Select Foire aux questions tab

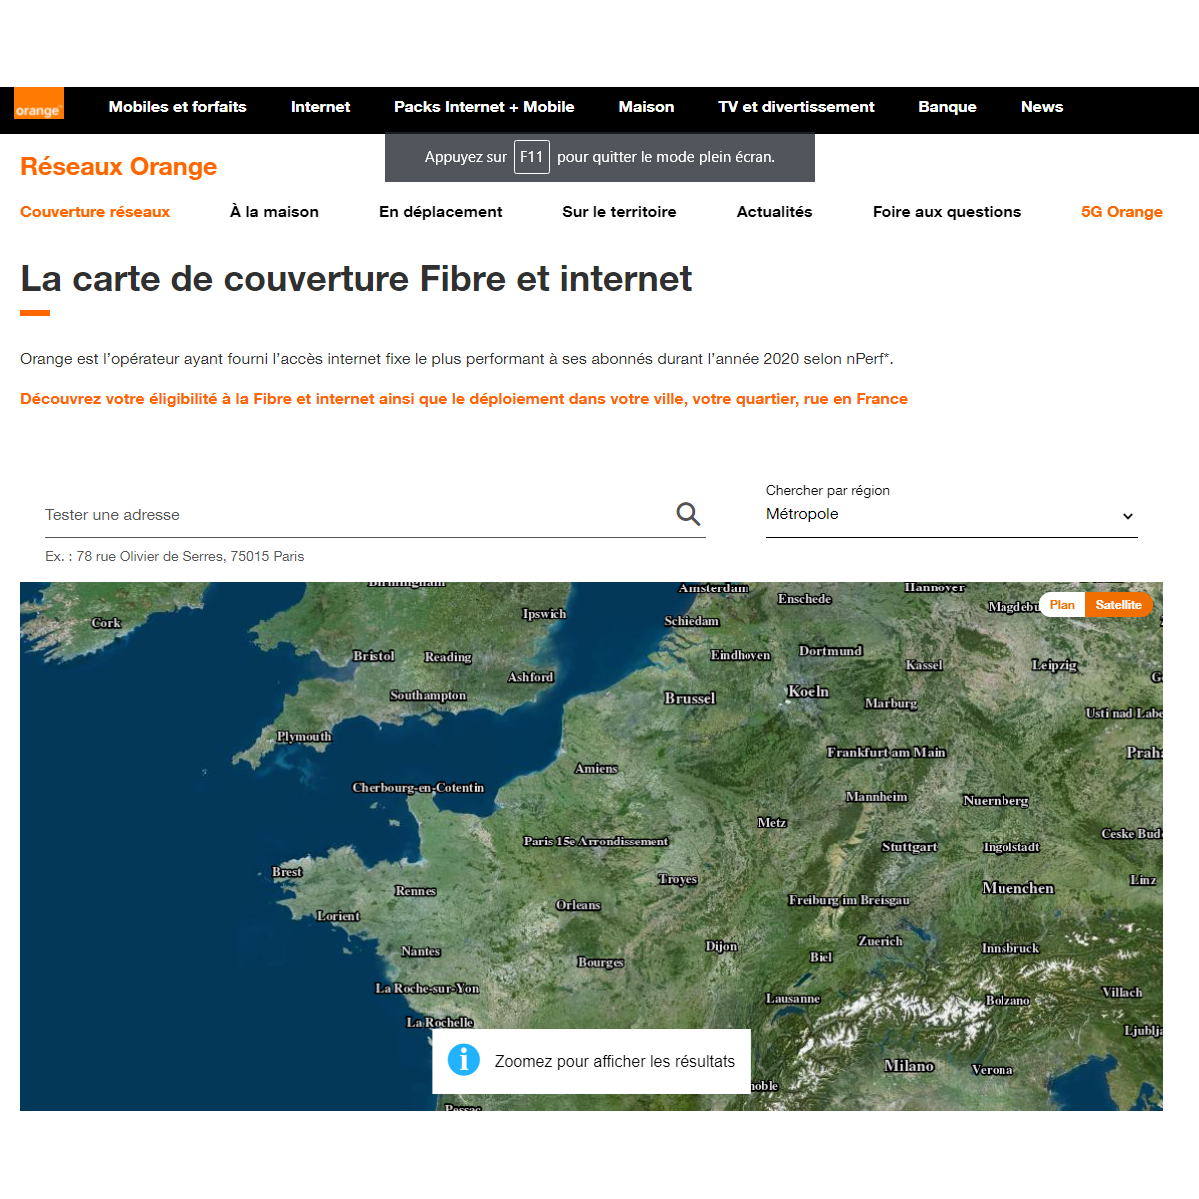coord(946,212)
